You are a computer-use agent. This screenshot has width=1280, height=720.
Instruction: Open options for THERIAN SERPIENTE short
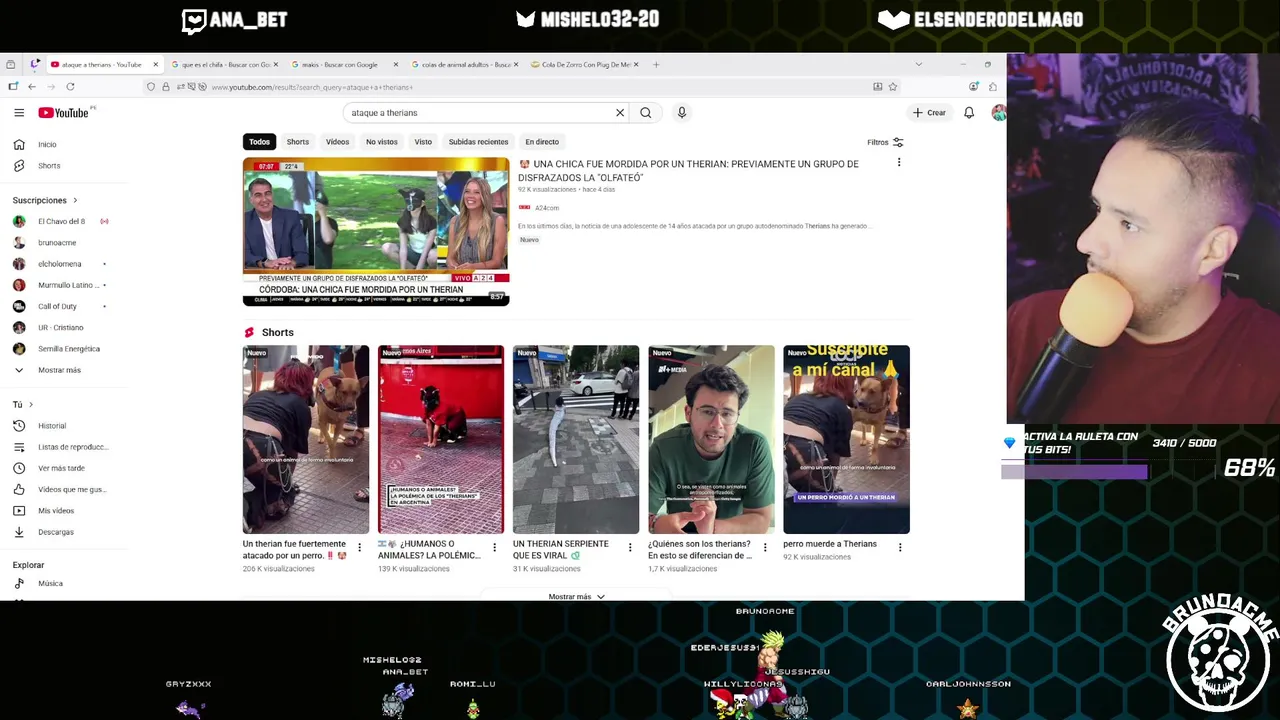pyautogui.click(x=630, y=548)
